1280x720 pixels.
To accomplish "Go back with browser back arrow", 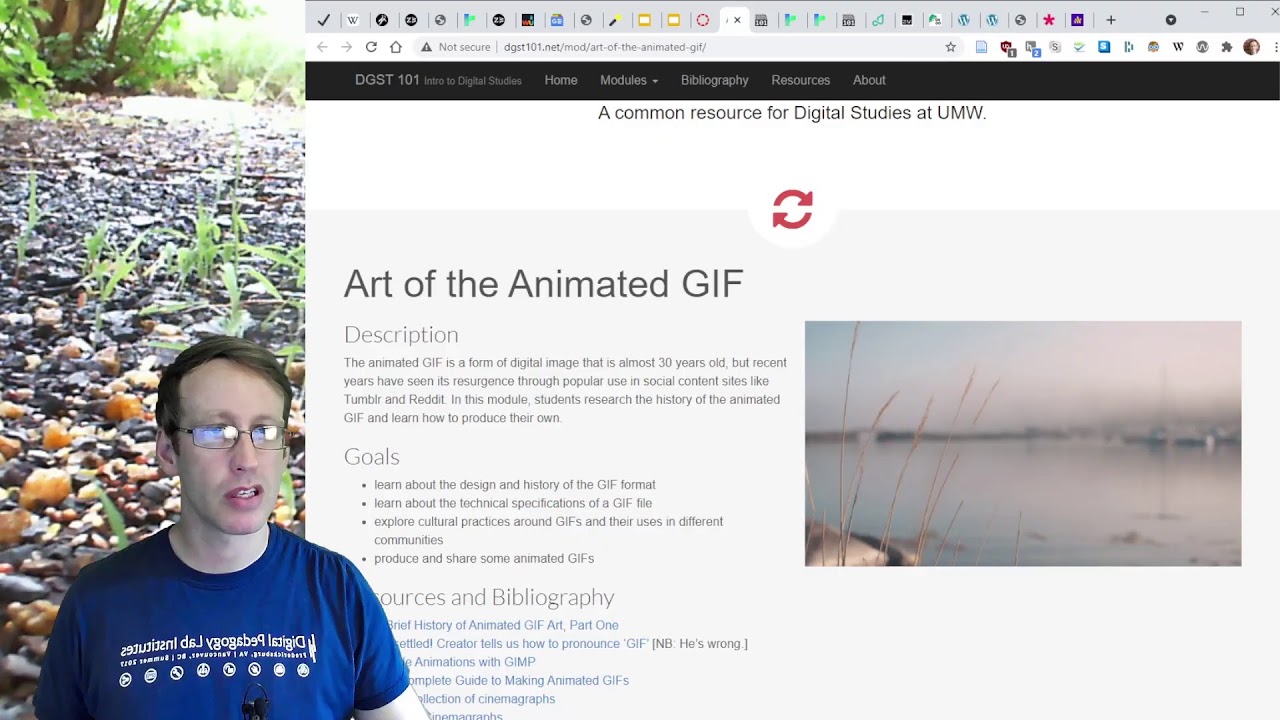I will click(x=322, y=47).
